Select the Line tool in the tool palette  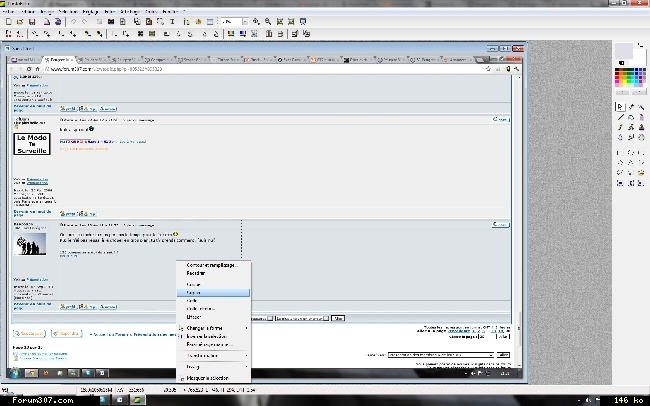click(x=620, y=117)
